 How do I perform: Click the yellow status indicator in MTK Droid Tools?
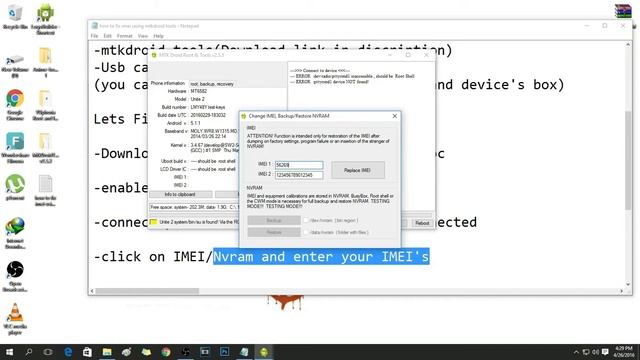(153, 222)
